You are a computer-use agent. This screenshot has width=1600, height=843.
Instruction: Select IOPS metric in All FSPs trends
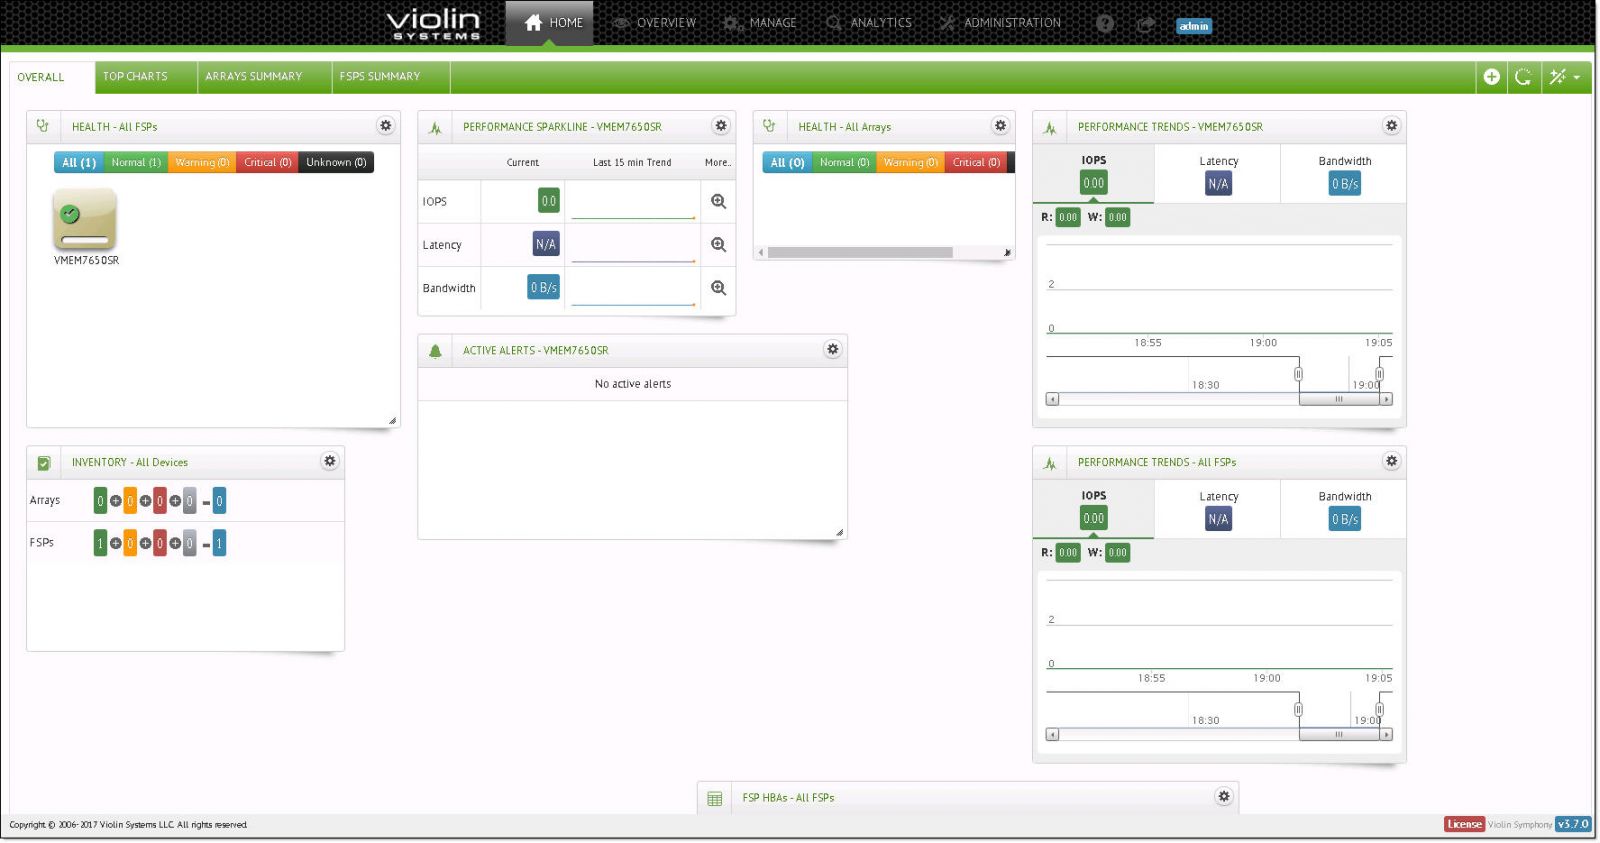pyautogui.click(x=1093, y=508)
